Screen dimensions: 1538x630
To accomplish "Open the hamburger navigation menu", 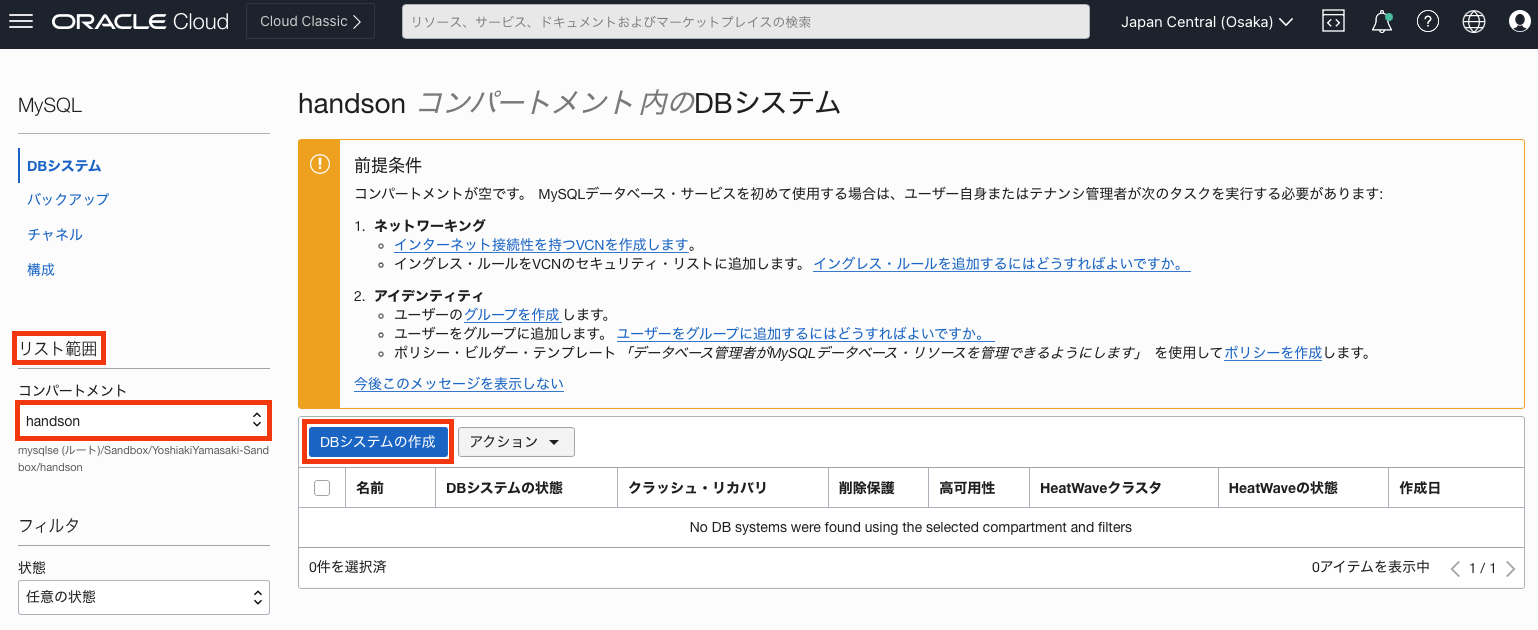I will point(21,22).
